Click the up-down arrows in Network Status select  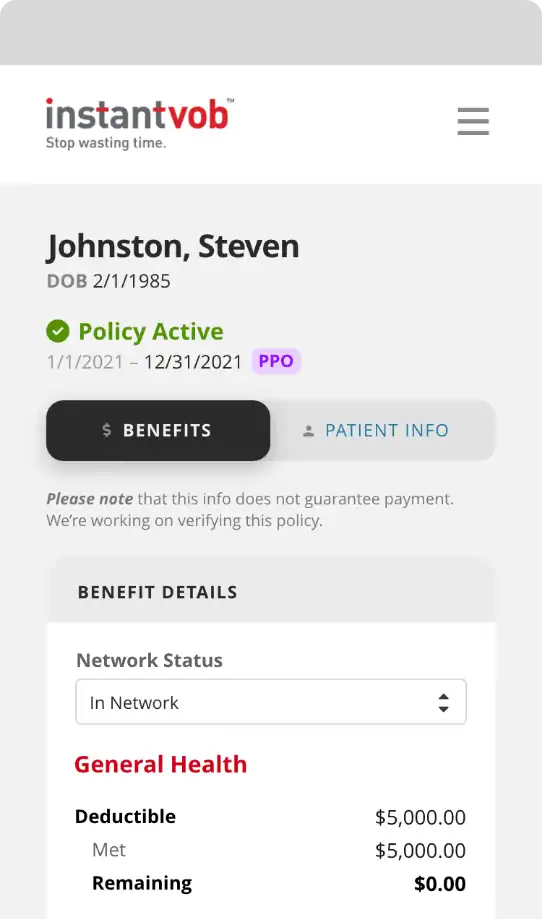tap(444, 703)
